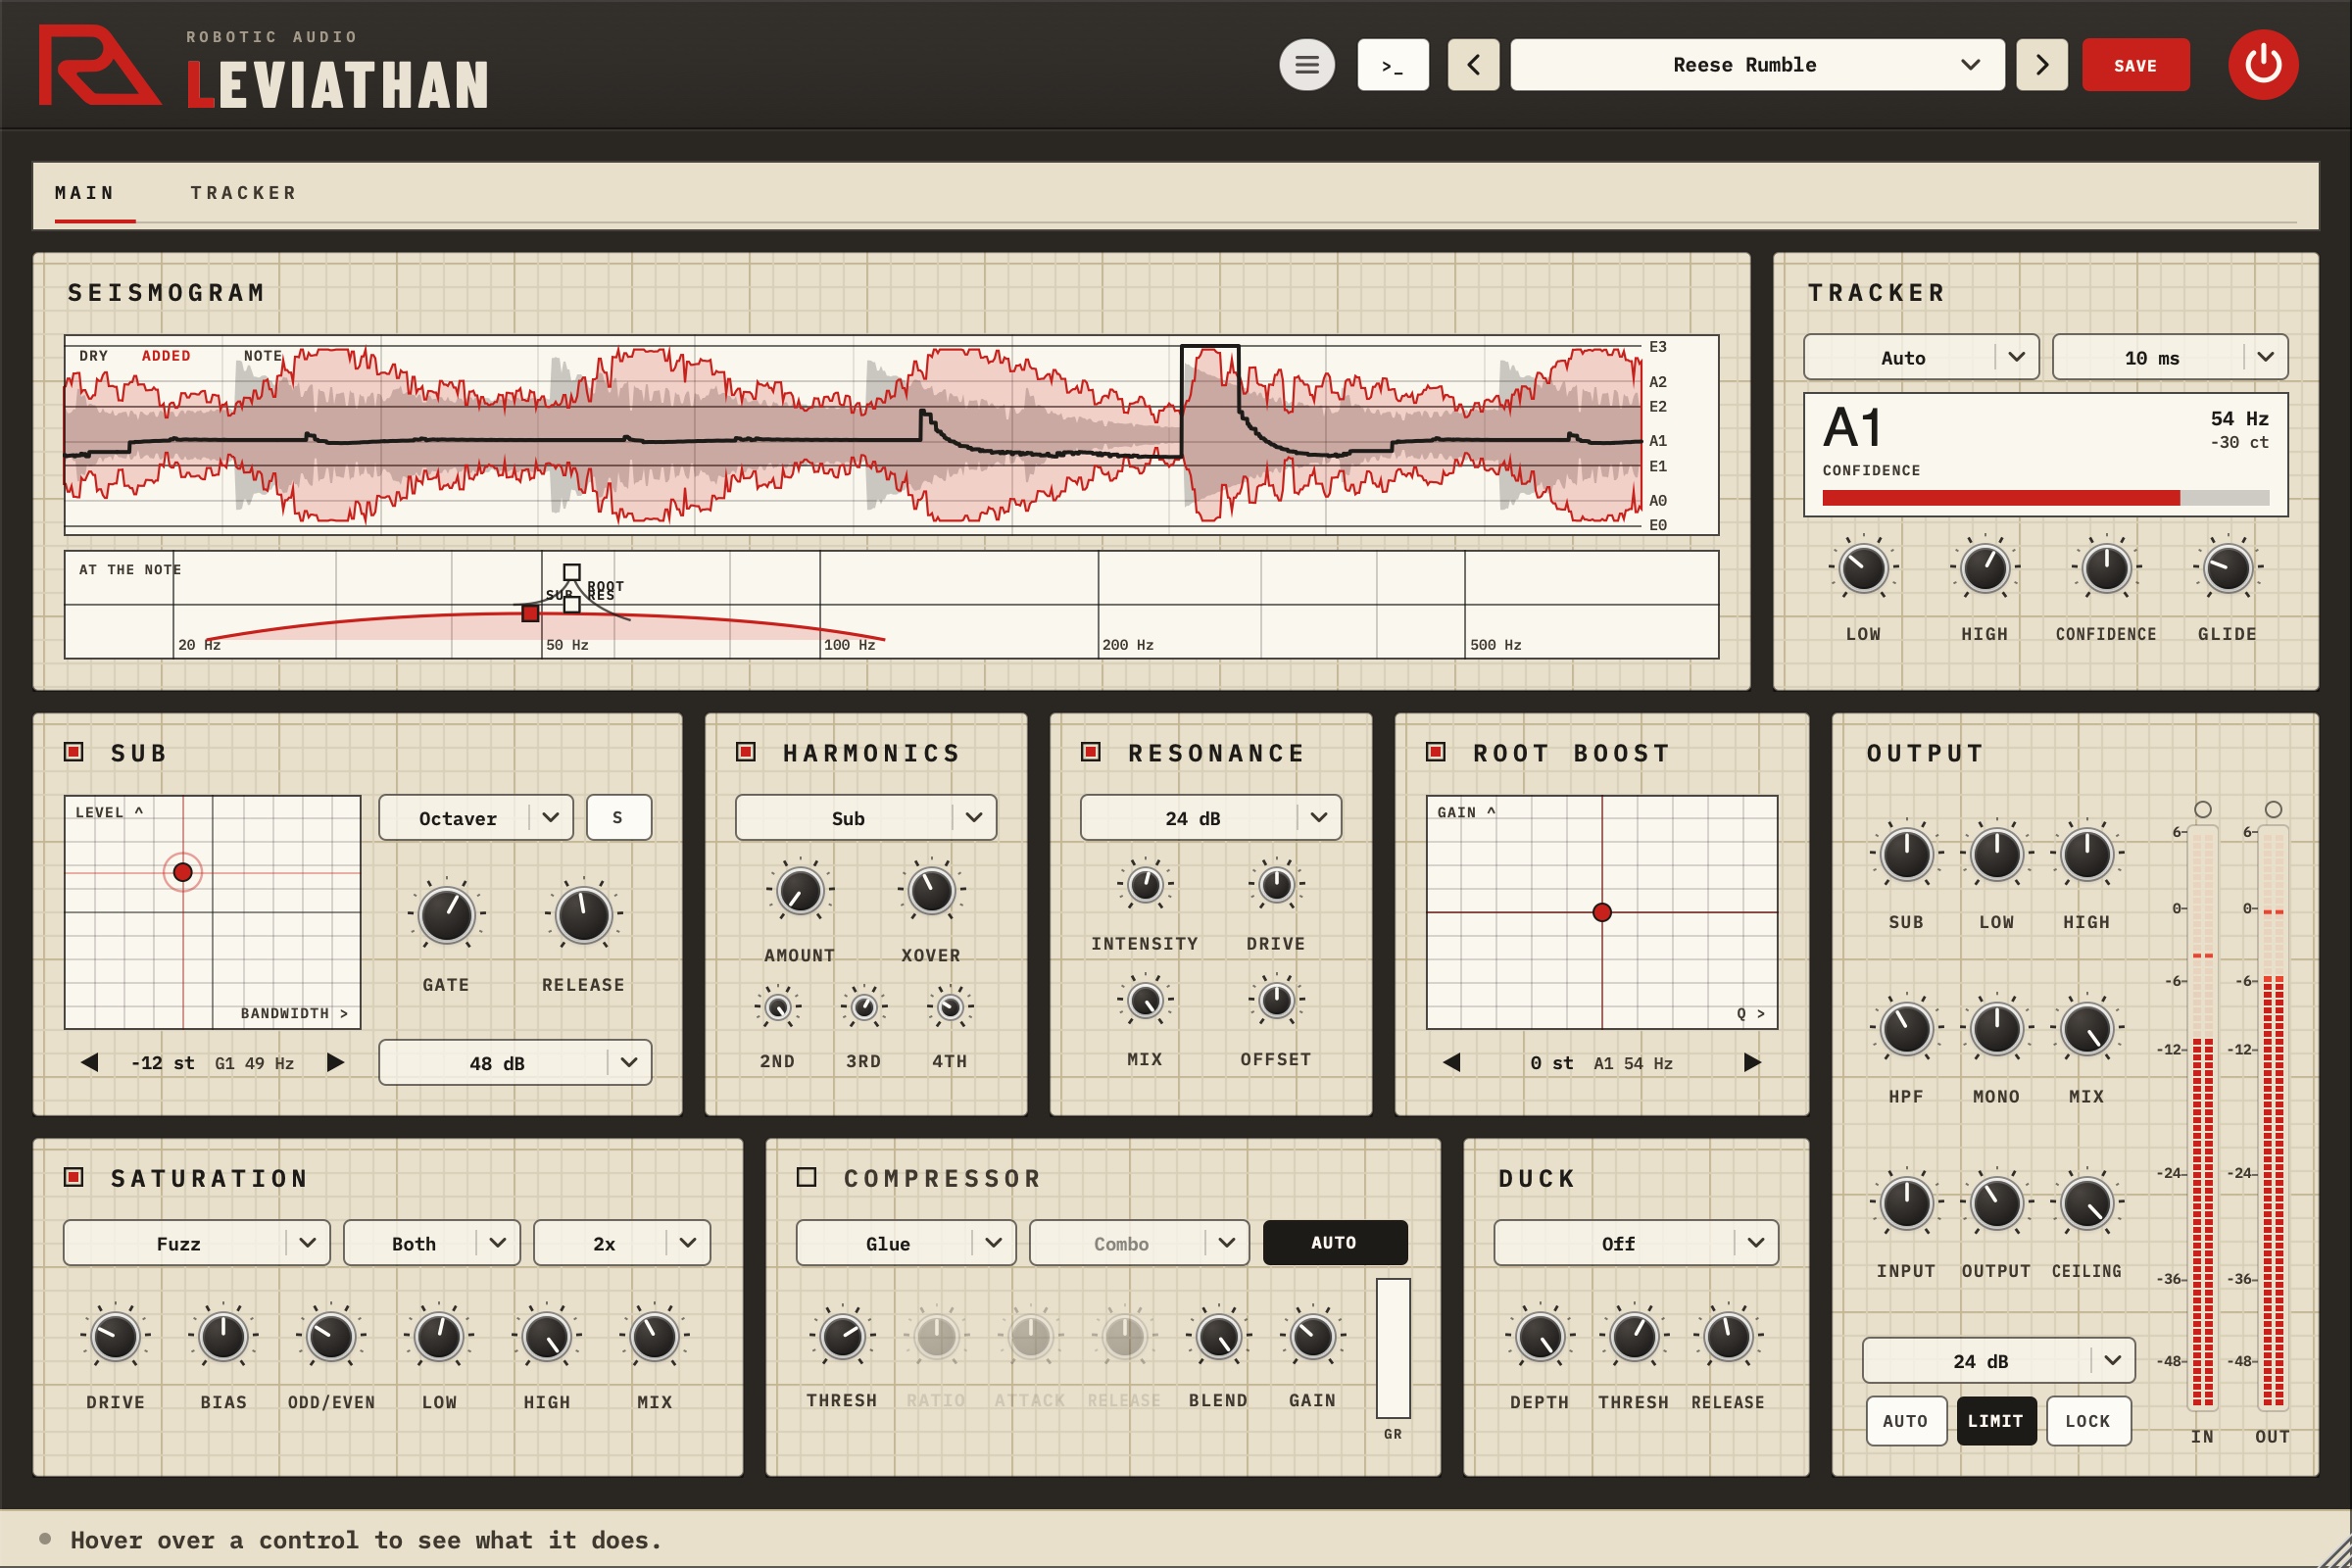Open the Tracker Auto mode dropdown
Viewport: 2352px width, 1568px height.
1921,357
